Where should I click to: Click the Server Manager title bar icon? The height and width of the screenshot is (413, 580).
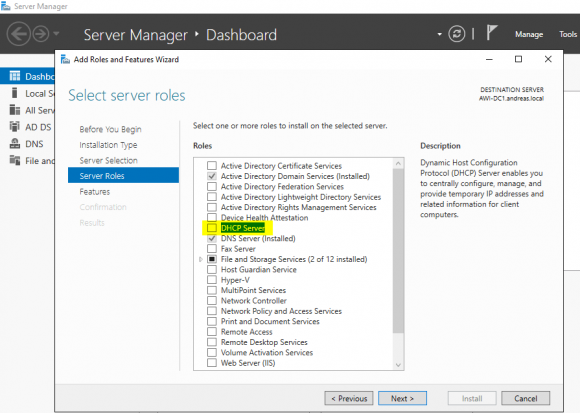pyautogui.click(x=6, y=6)
